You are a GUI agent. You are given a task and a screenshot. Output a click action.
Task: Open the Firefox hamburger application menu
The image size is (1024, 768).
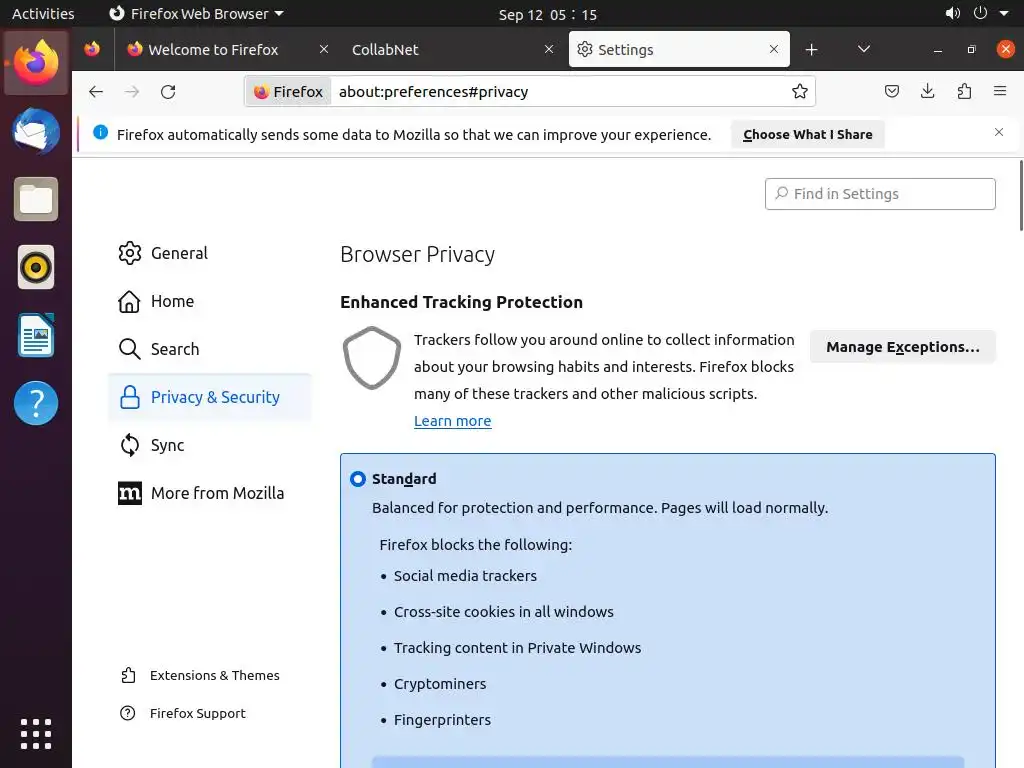1000,92
